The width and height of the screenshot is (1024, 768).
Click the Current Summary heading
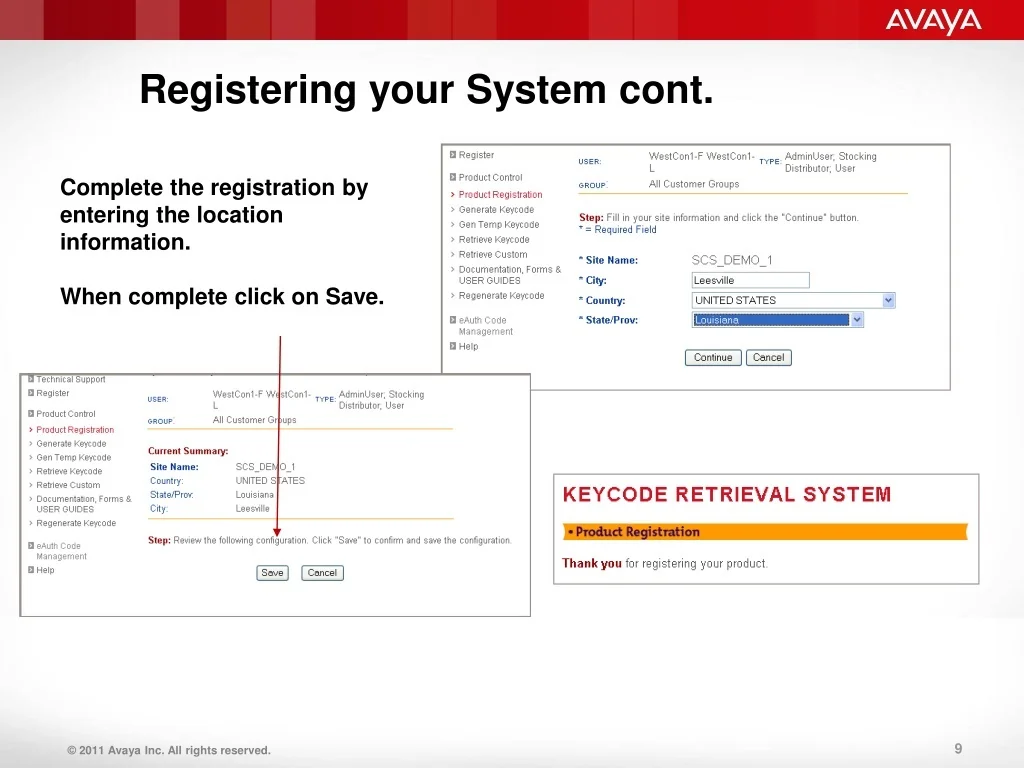tap(188, 451)
